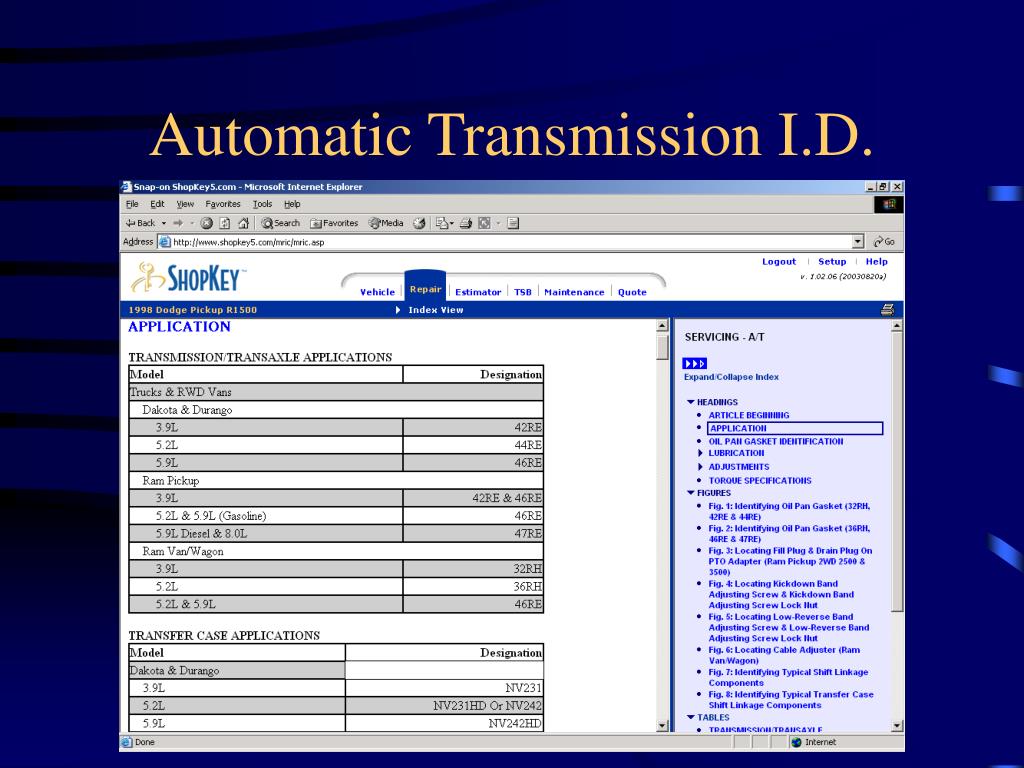
Task: Open the Back history dropdown arrow
Action: click(164, 223)
